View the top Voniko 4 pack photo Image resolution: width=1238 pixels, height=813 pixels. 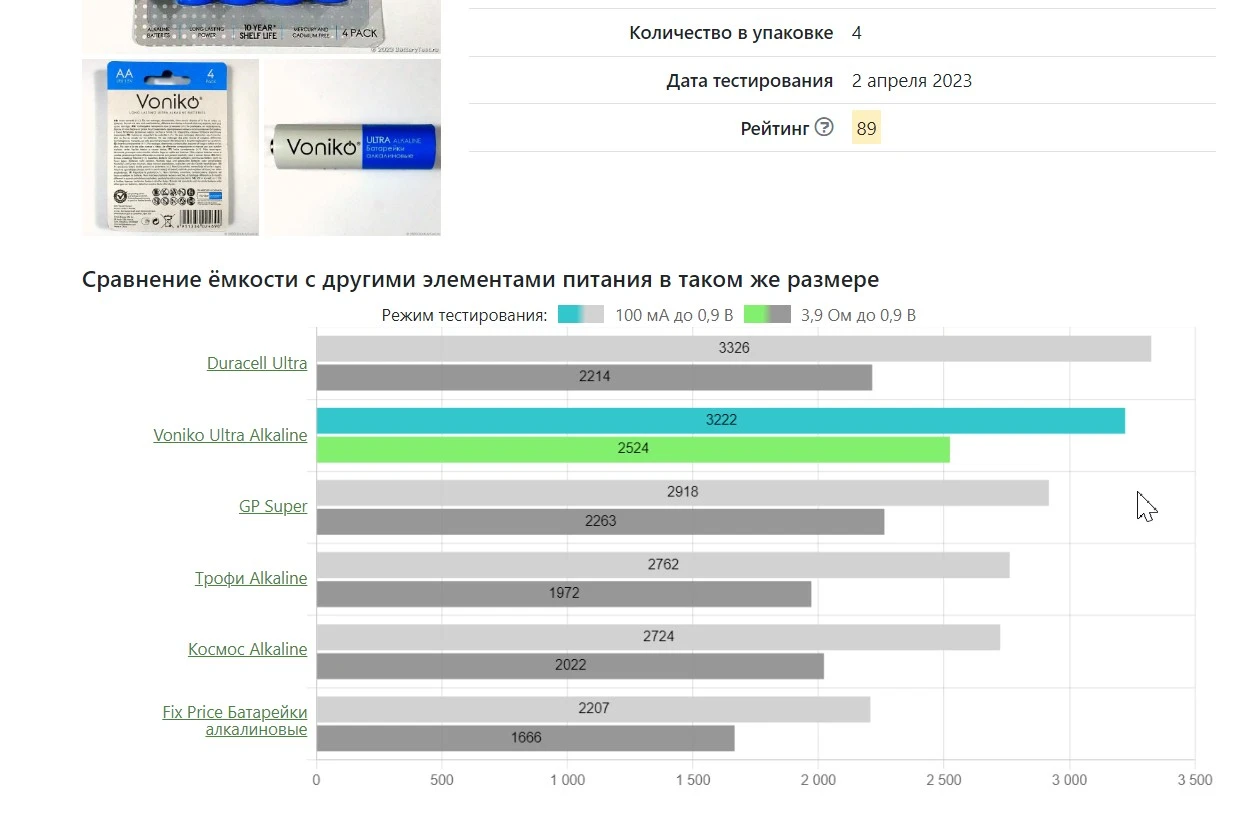click(x=261, y=27)
